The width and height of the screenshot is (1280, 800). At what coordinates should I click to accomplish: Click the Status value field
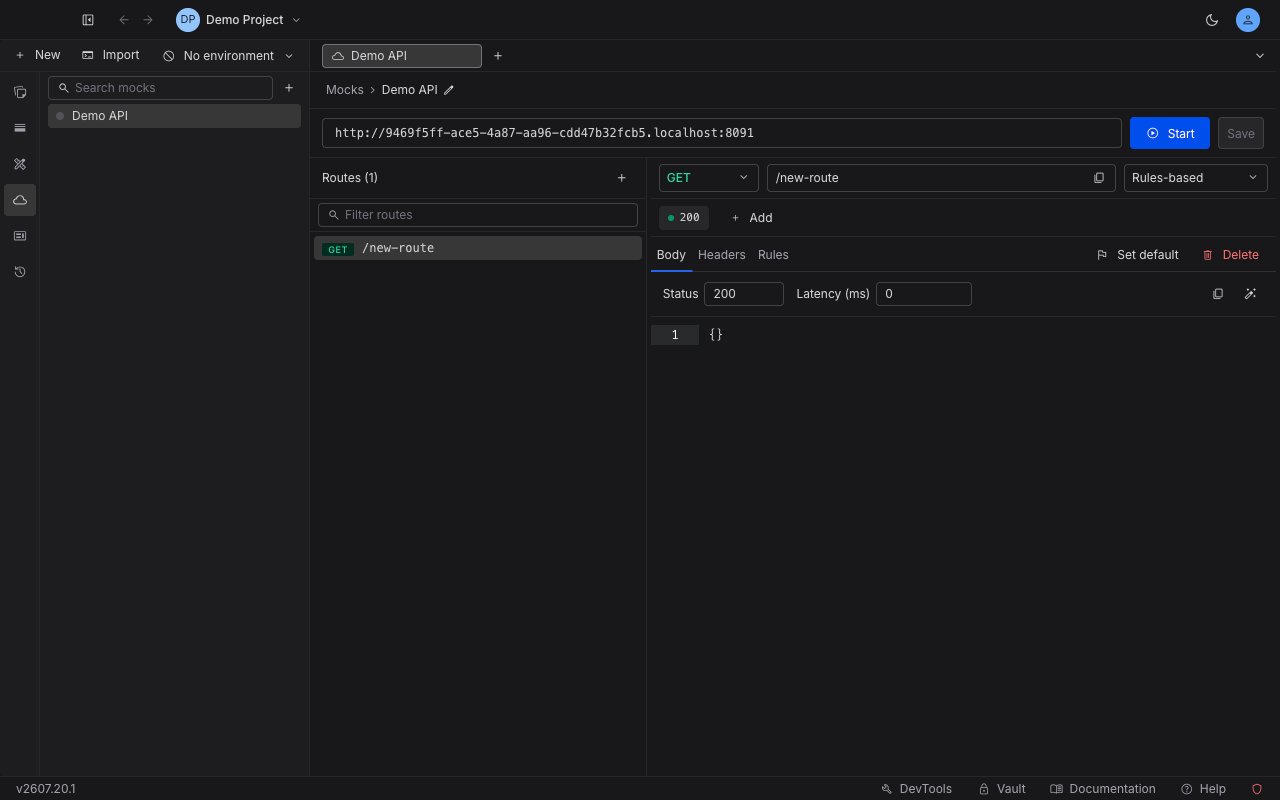(744, 294)
